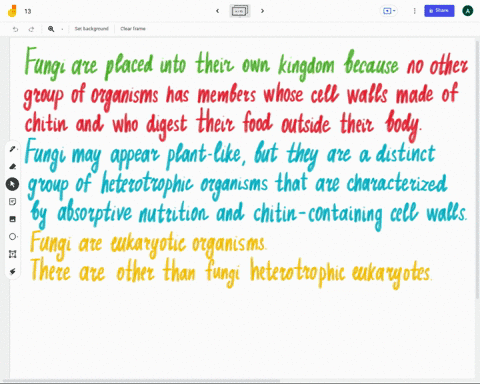Expand the frame bar thumbnail
The height and width of the screenshot is (384, 480).
click(240, 11)
